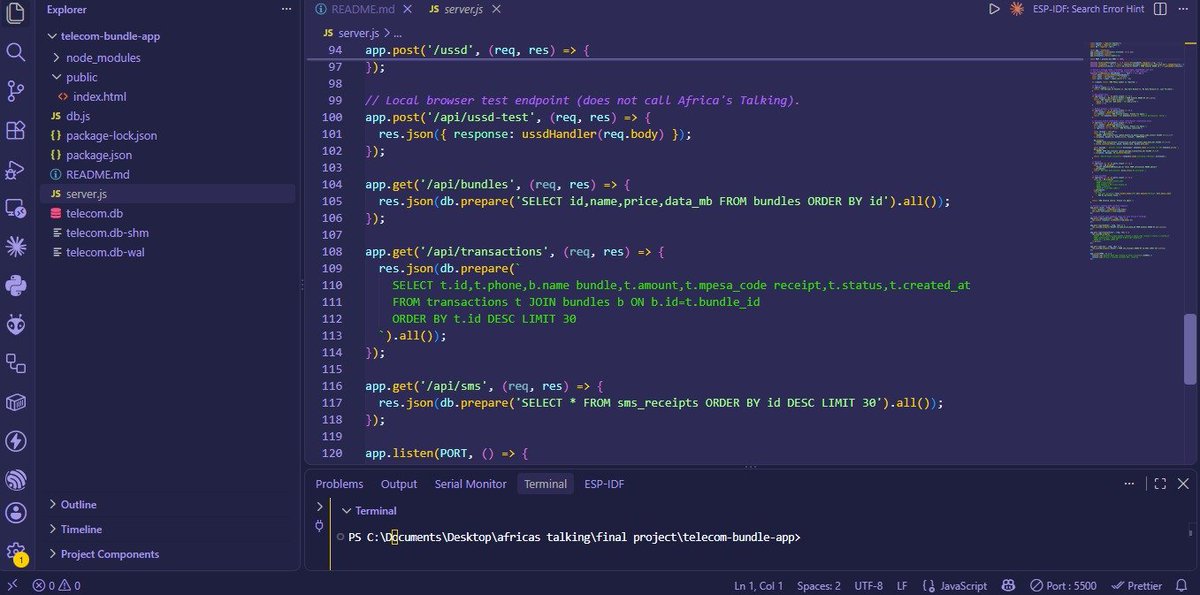Open the Remote Explorer view
The width and height of the screenshot is (1200, 595).
coord(15,208)
